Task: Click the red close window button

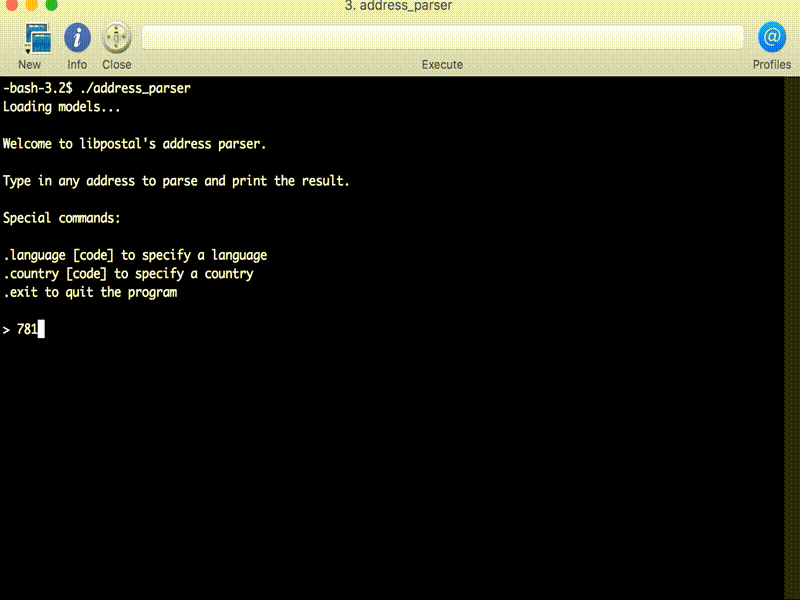Action: (11, 5)
